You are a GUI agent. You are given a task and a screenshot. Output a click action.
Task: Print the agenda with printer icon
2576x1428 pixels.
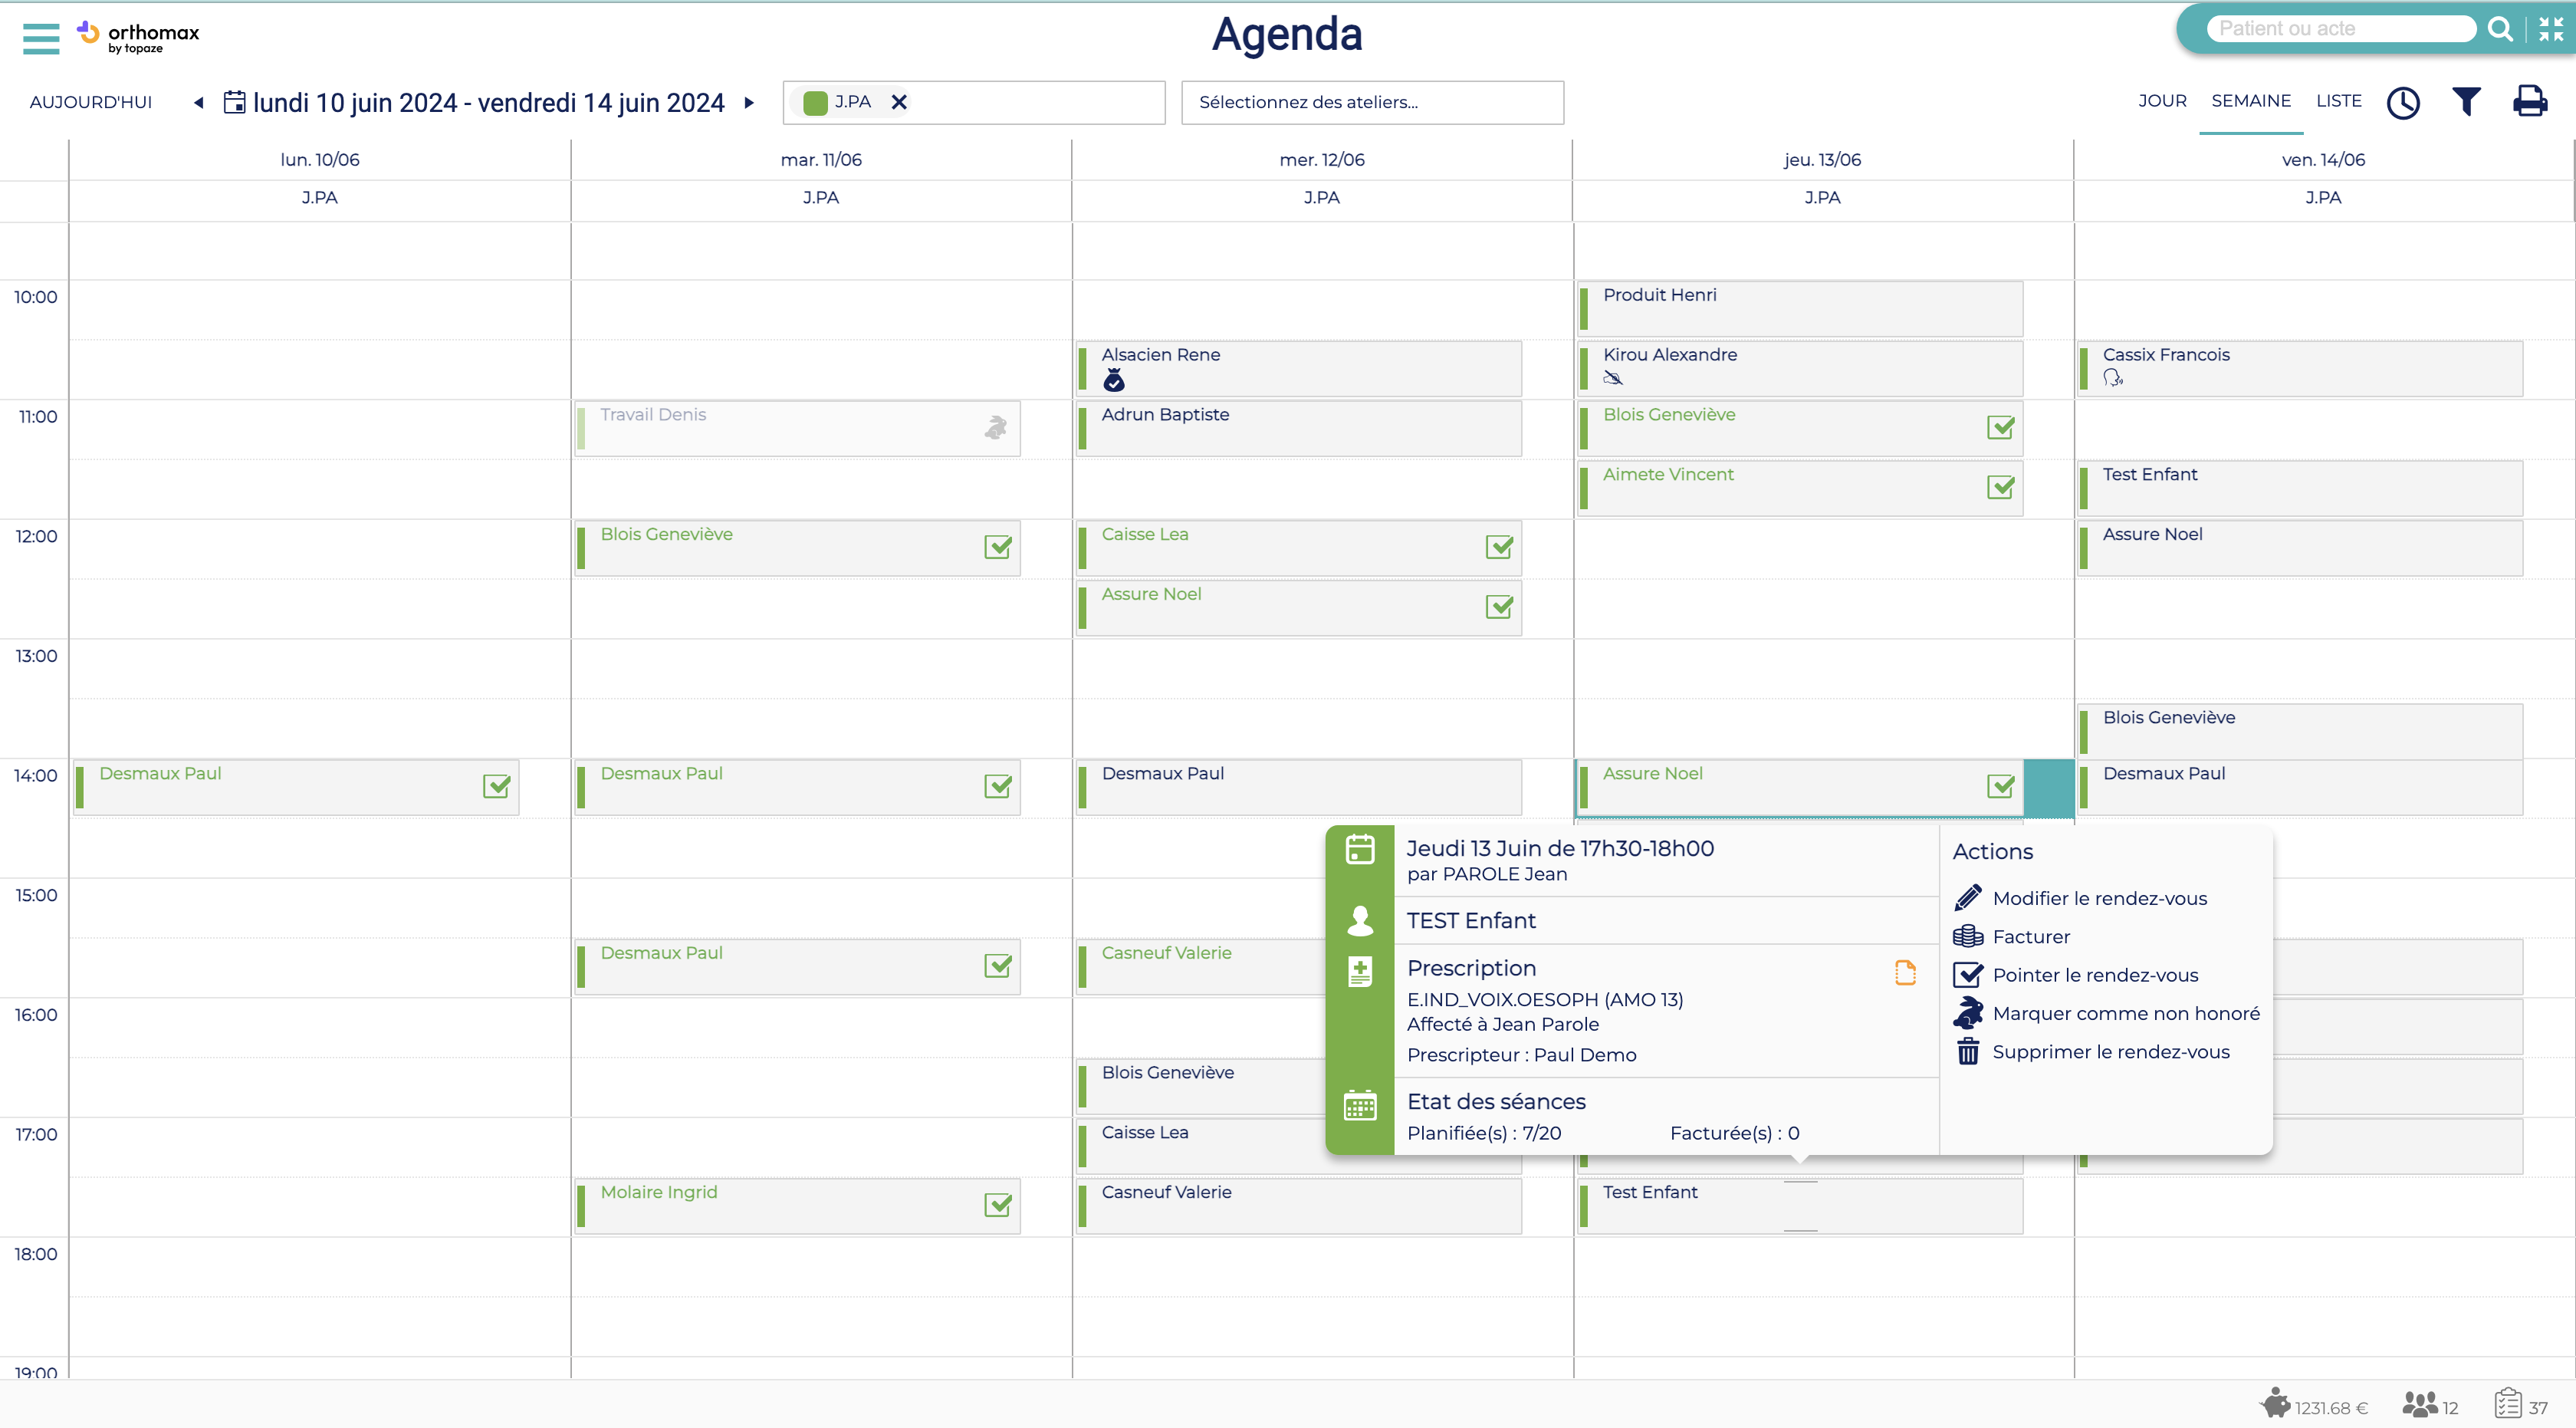coord(2530,101)
